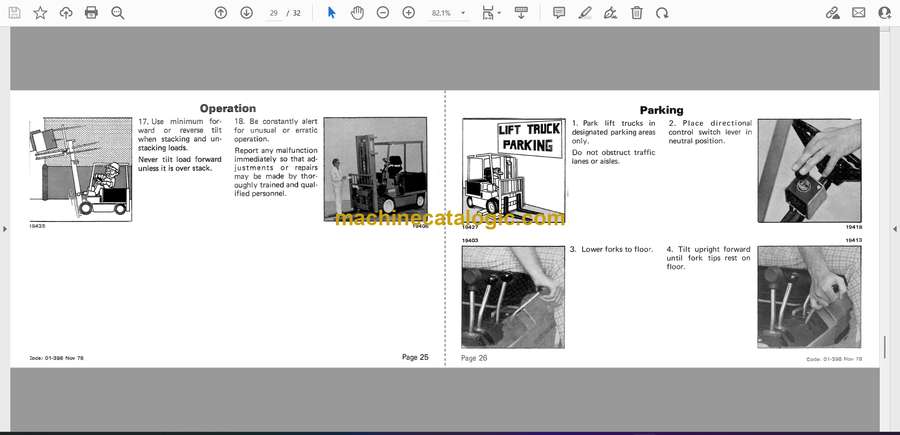This screenshot has width=900, height=435.
Task: Edit the current page number field
Action: point(273,13)
